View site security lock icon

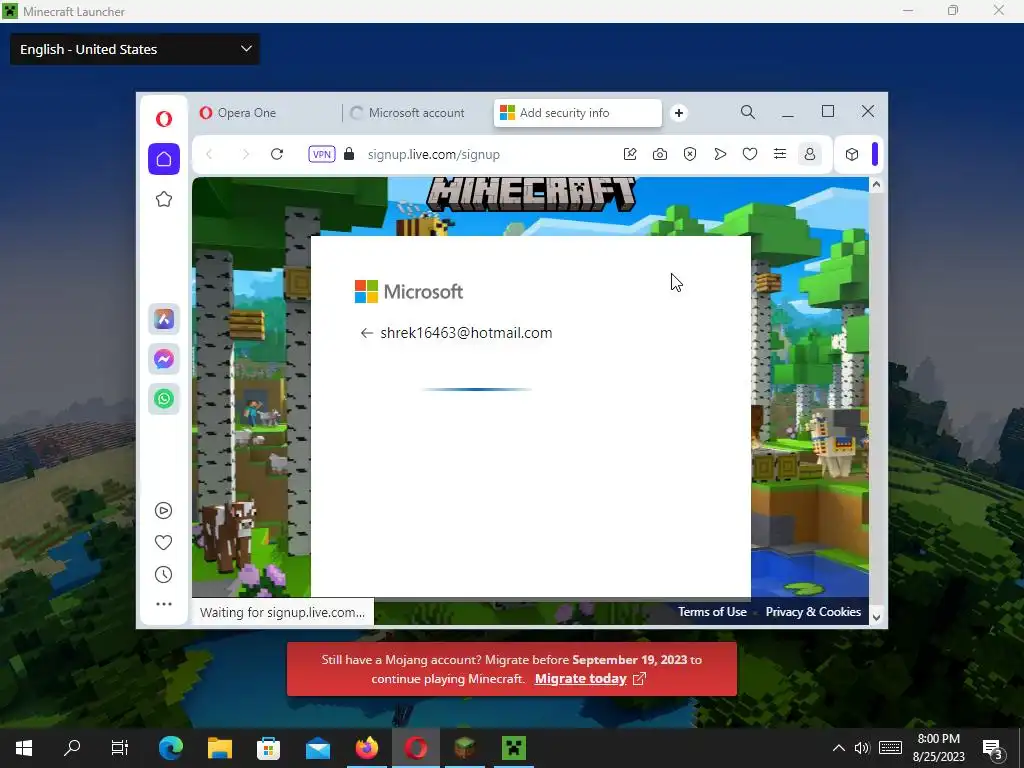pyautogui.click(x=349, y=154)
